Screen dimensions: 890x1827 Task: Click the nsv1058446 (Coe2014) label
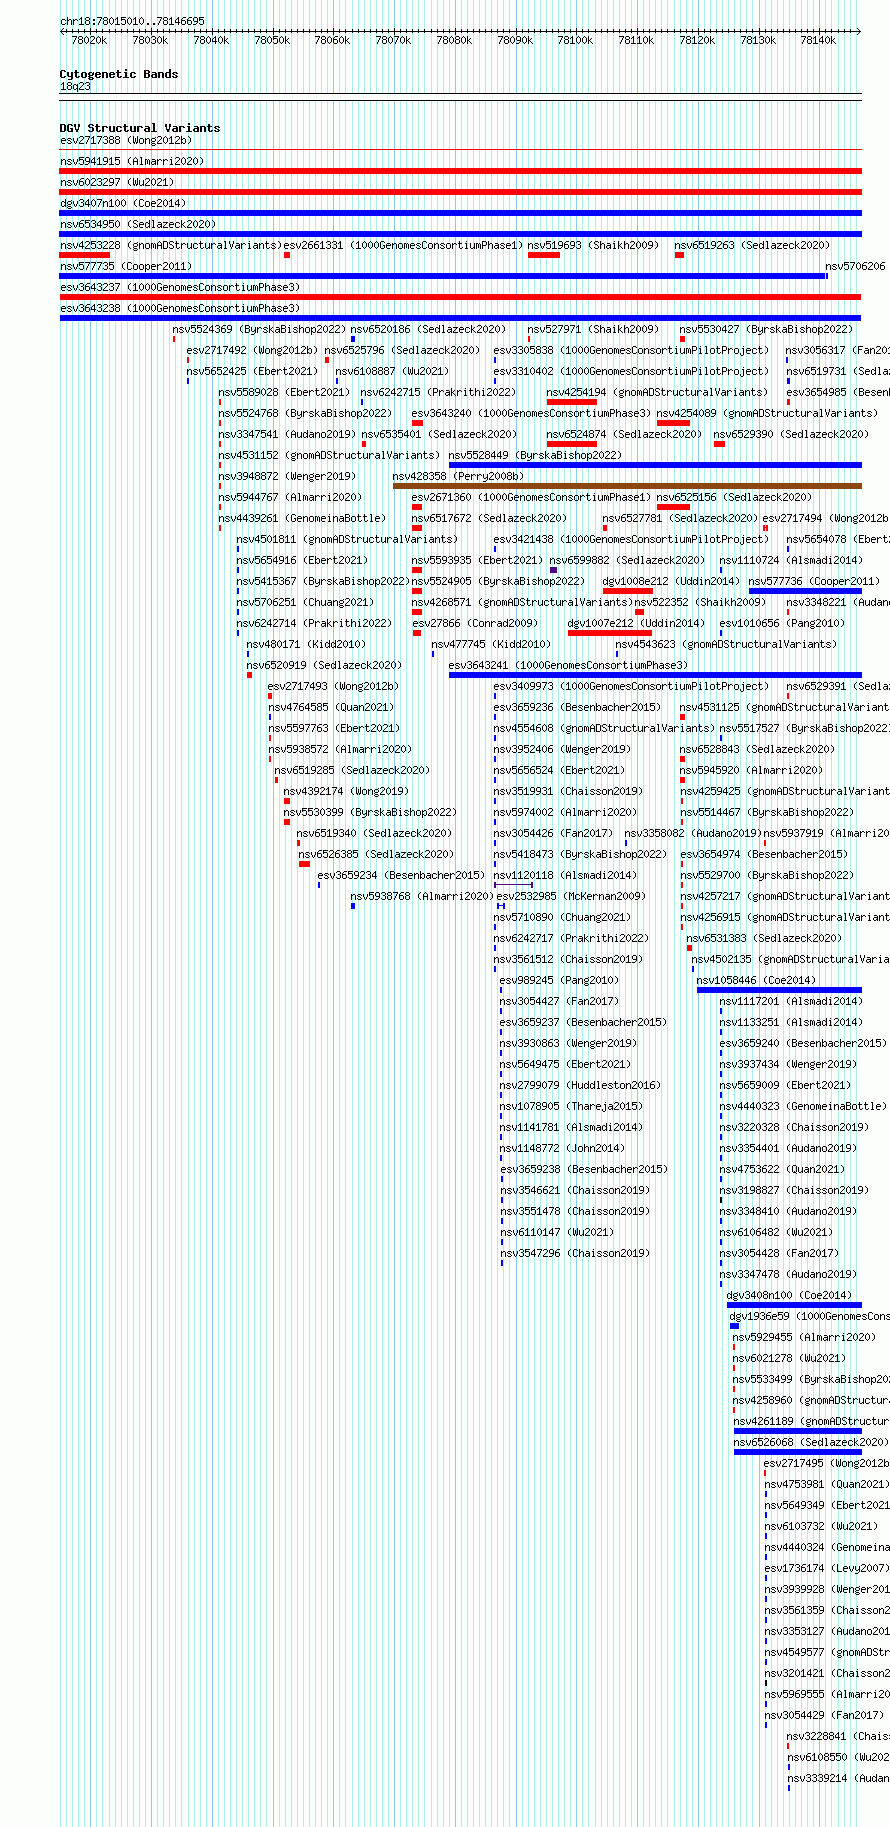point(756,981)
